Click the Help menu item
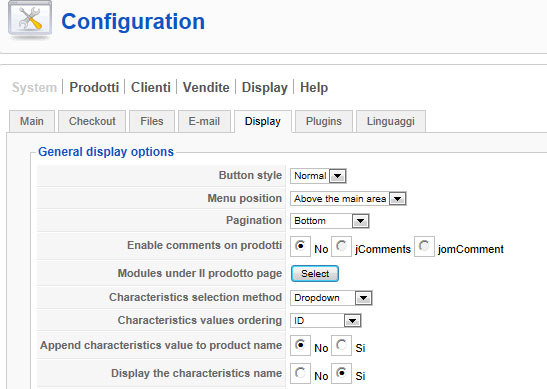The image size is (547, 389). click(x=314, y=87)
